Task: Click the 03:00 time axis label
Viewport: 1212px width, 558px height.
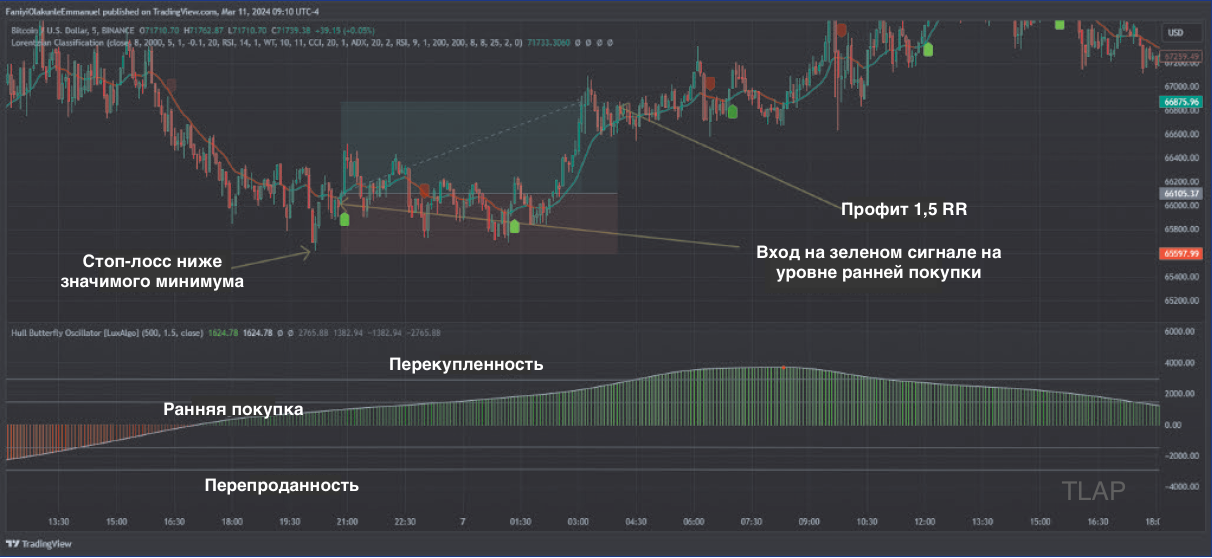Action: (577, 521)
